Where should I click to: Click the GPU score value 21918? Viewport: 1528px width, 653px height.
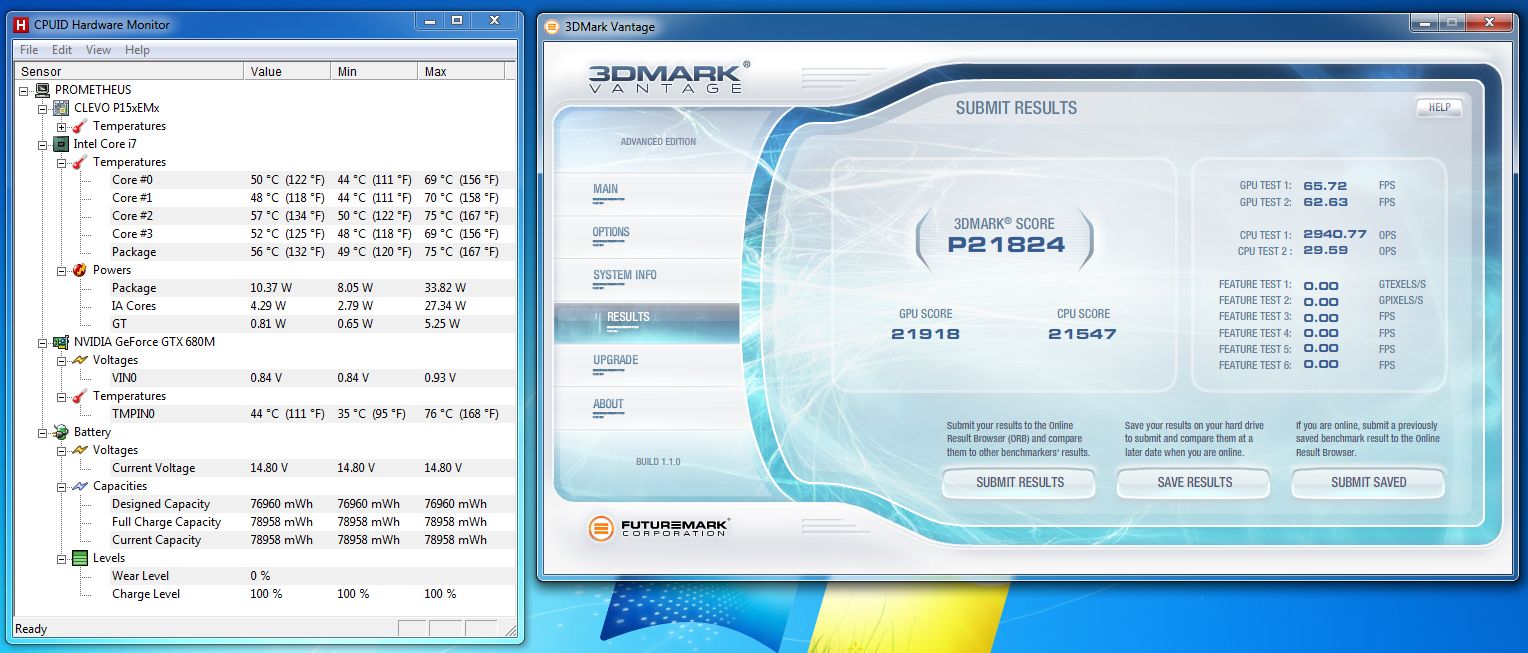[x=925, y=334]
